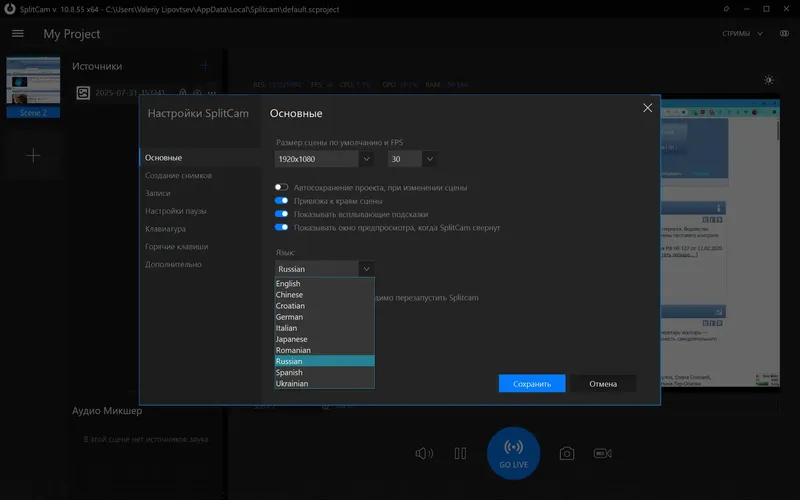Pause the stream with the pause icon
The width and height of the screenshot is (800, 500).
(460, 453)
